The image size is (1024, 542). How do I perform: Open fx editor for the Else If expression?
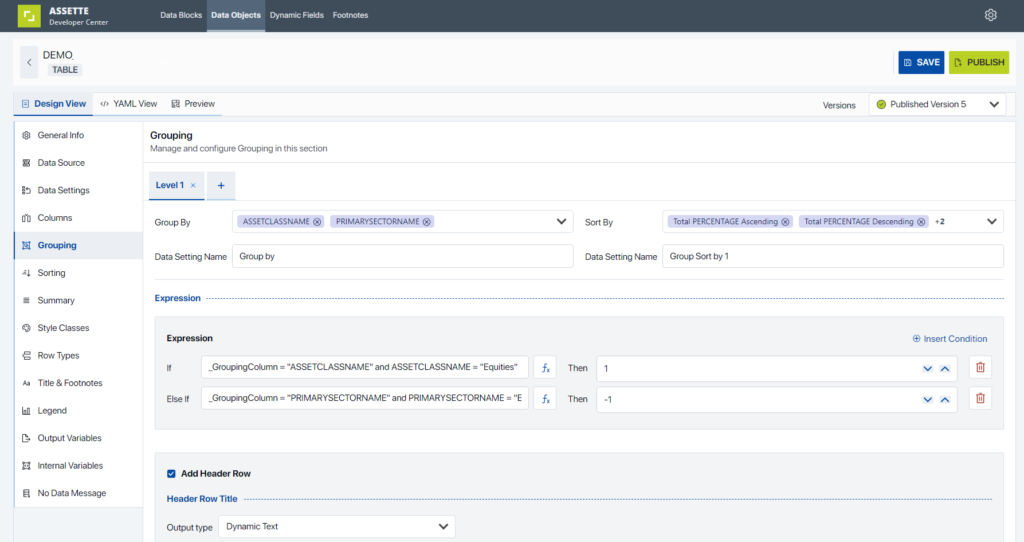coord(545,399)
